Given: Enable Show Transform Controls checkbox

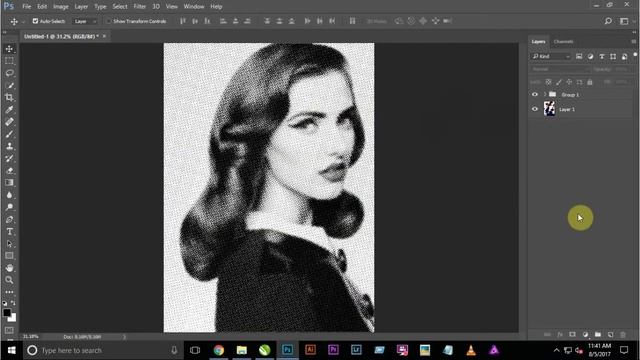Looking at the screenshot, I should tap(109, 21).
